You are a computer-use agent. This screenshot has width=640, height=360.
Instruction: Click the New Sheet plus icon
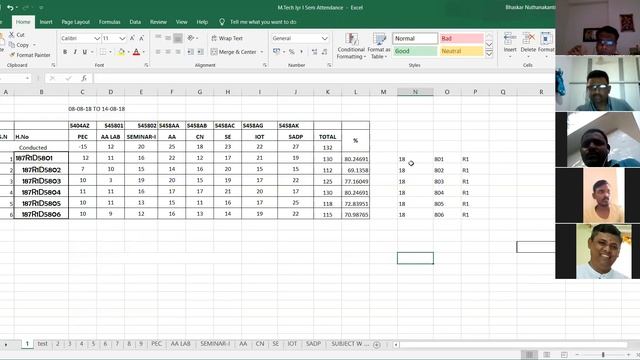[377, 345]
